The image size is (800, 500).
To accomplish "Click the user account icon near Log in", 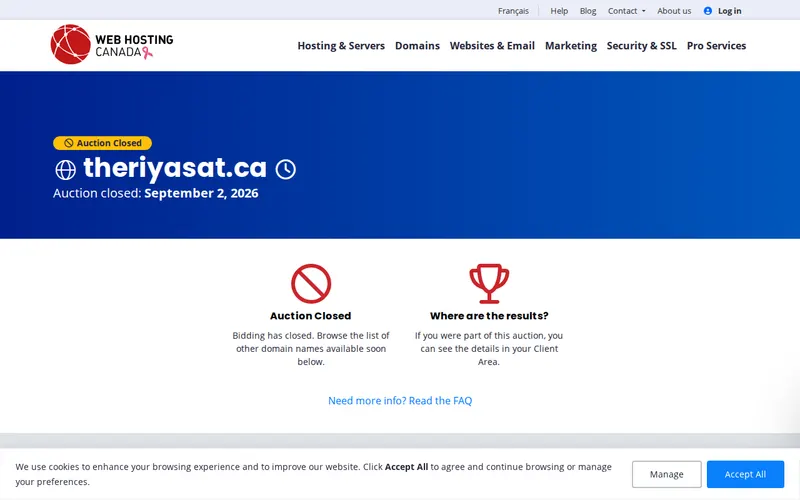I will click(708, 11).
